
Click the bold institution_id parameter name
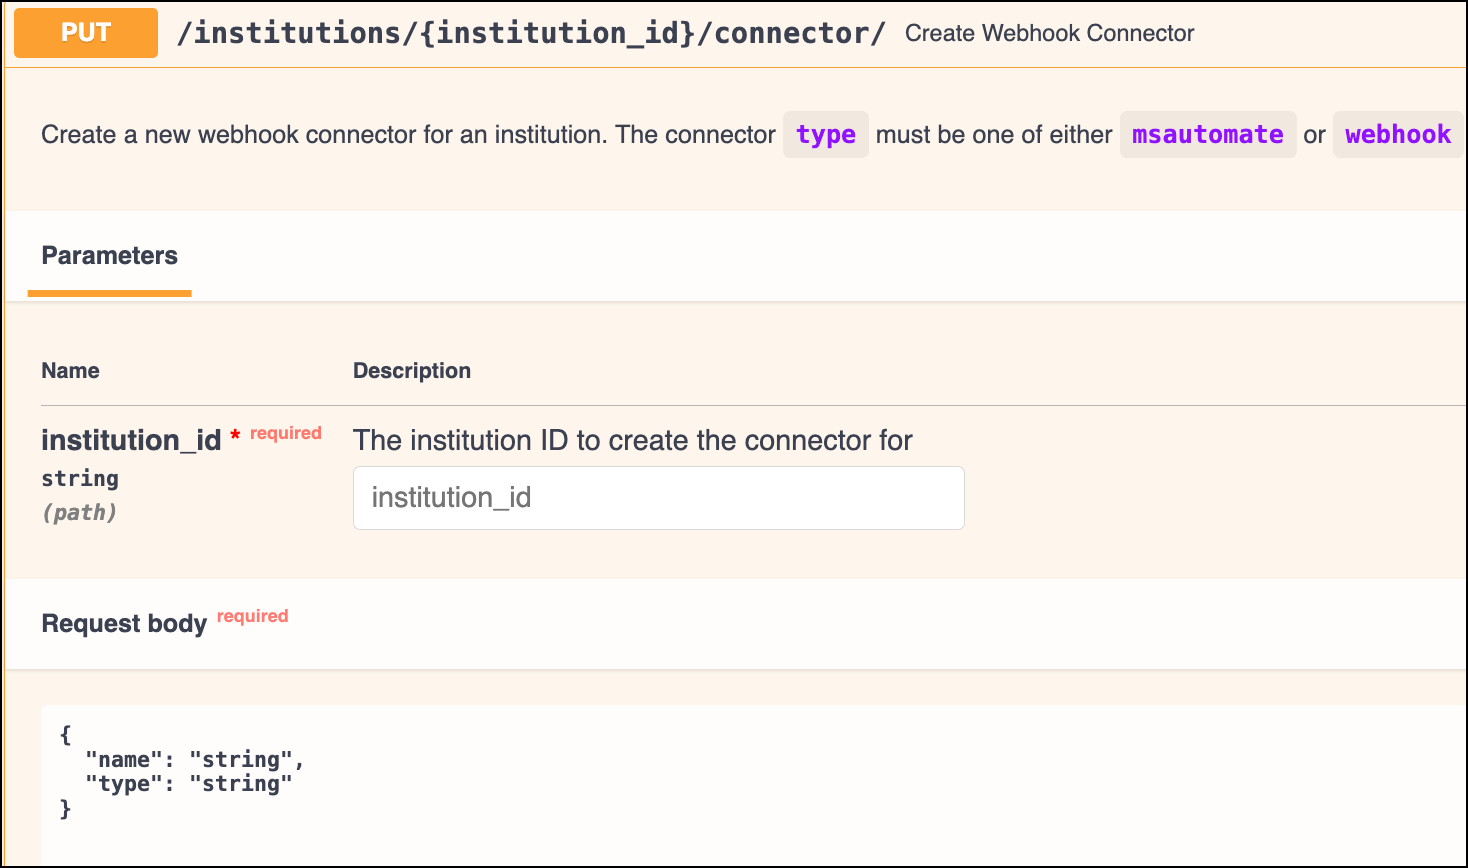click(131, 440)
